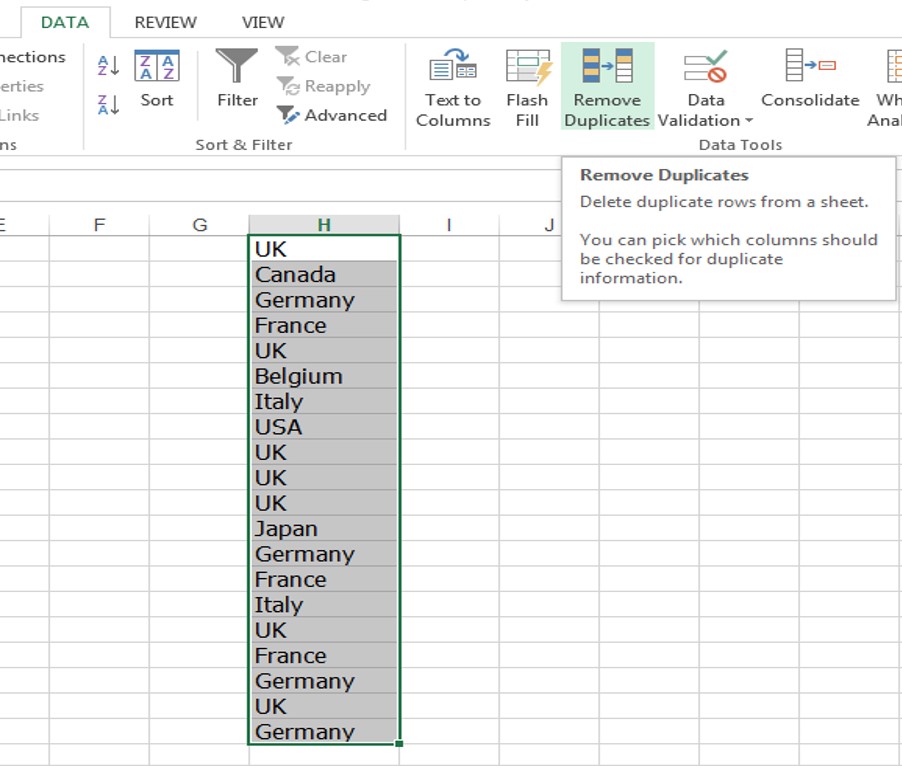
Task: Click the Canada cell
Action: [x=324, y=274]
